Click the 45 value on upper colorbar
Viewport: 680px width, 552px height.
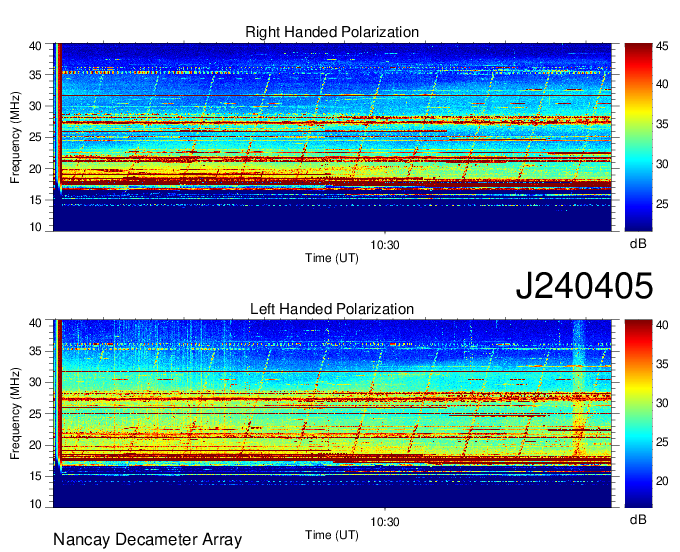pyautogui.click(x=662, y=46)
